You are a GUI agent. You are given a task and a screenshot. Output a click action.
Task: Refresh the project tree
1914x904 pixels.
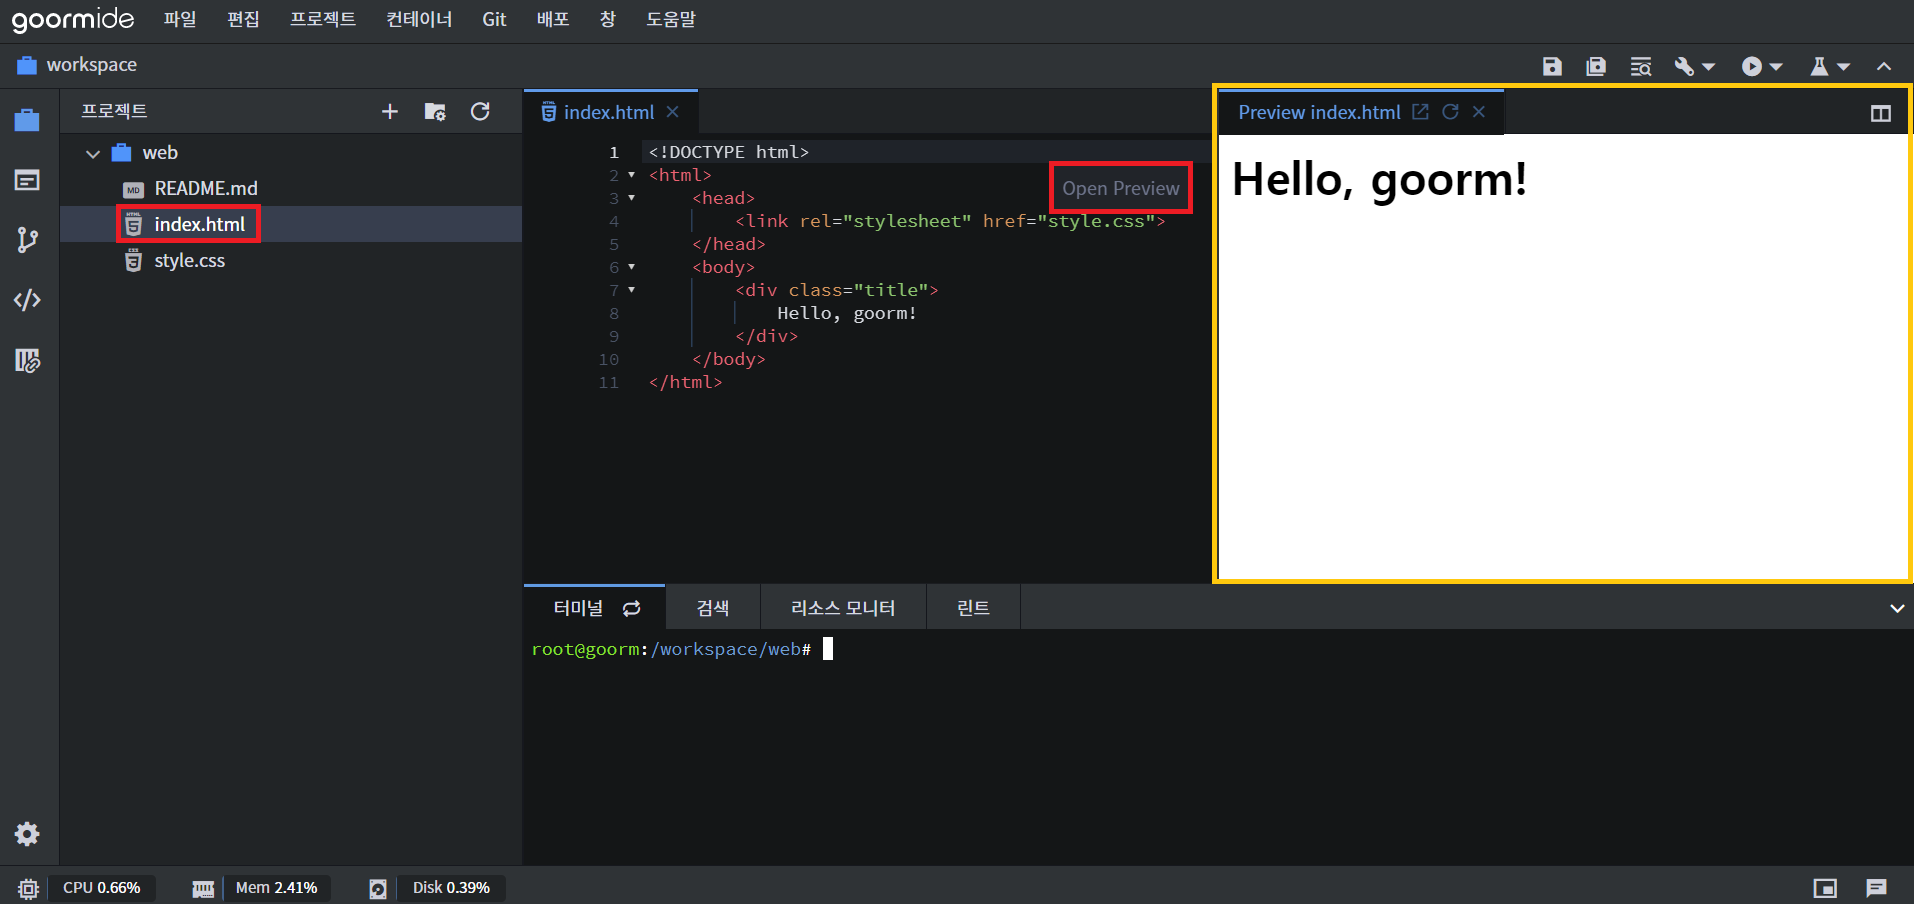[480, 111]
